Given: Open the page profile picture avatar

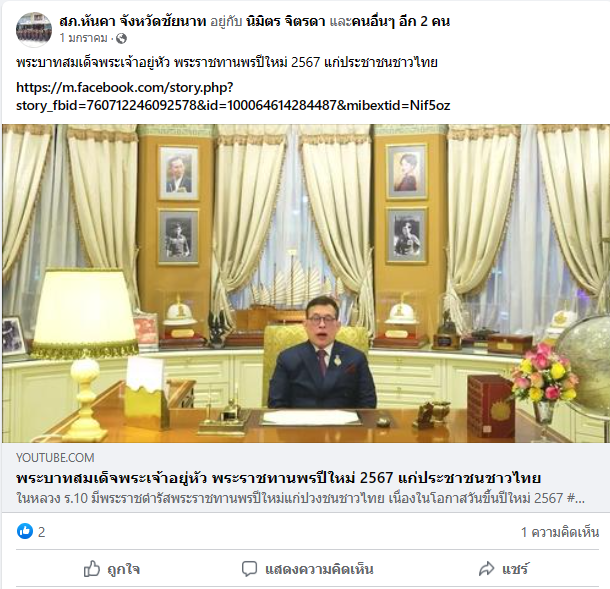Looking at the screenshot, I should [34, 30].
